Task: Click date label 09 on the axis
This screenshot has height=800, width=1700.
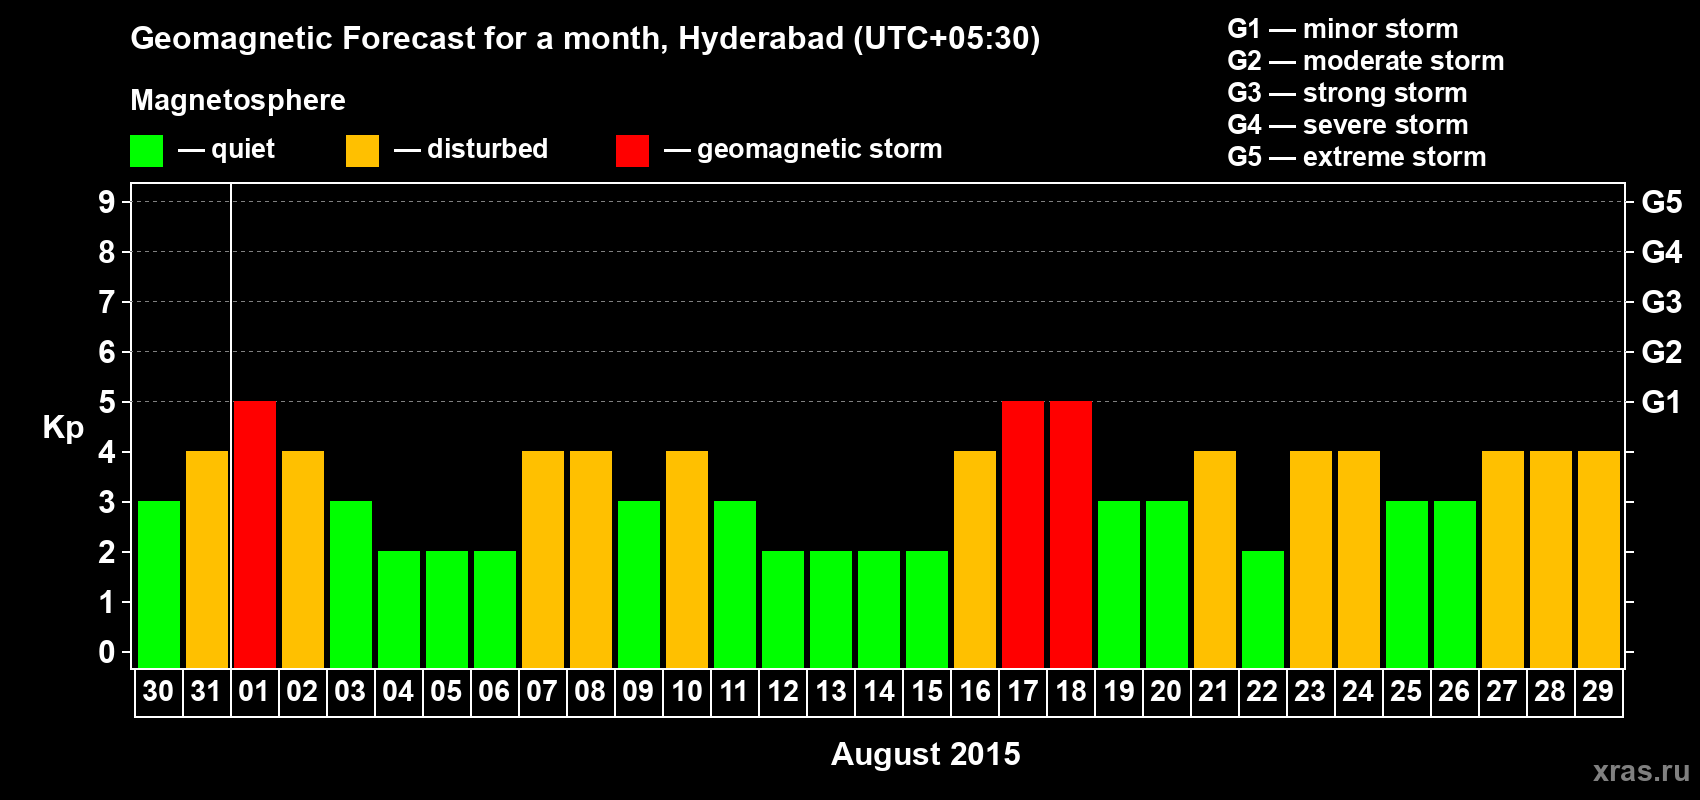Action: pyautogui.click(x=638, y=691)
